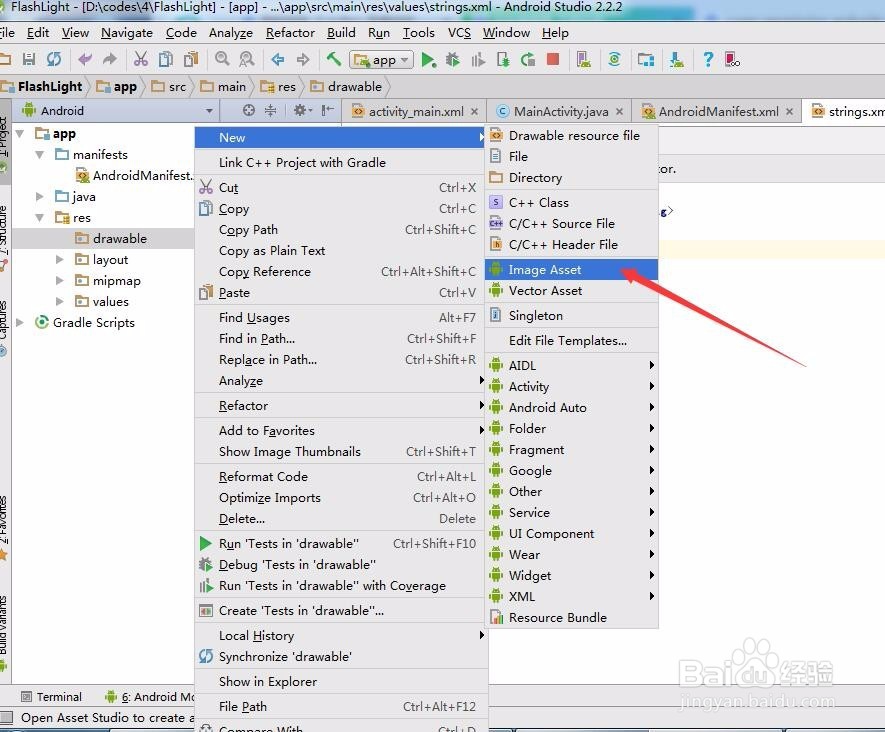Run the app using the green Run icon
885x732 pixels.
430,59
